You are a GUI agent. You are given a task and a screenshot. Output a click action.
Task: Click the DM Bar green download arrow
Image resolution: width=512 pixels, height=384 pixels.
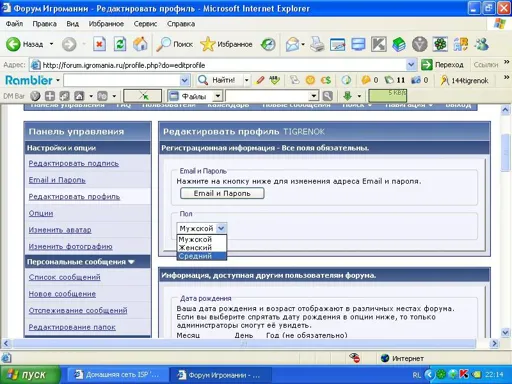347,96
